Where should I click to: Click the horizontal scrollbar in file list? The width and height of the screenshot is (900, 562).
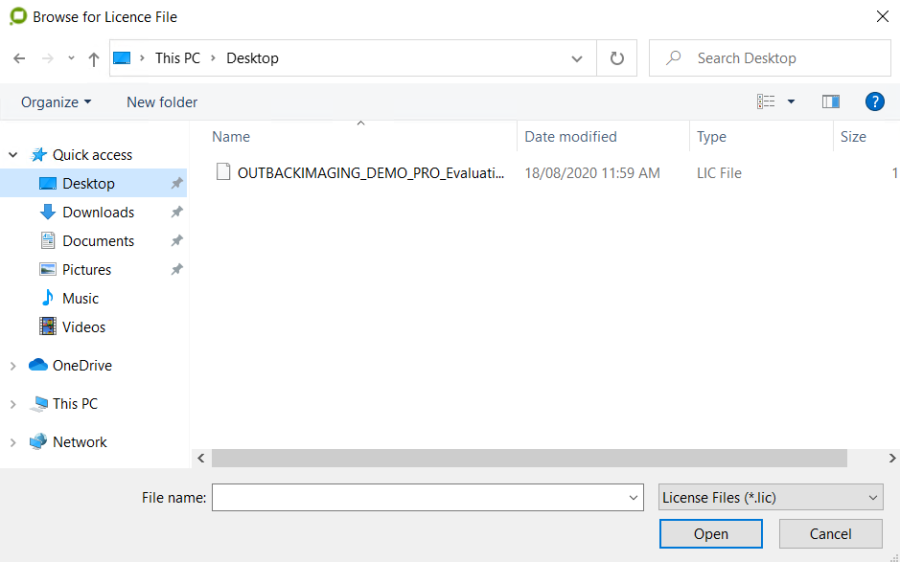point(529,458)
